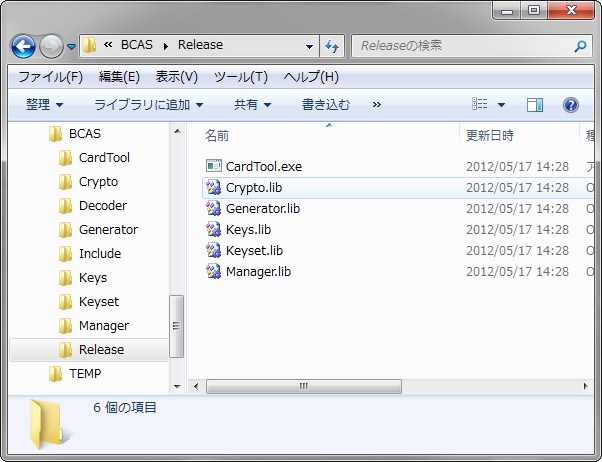Click the search magnifier icon
The width and height of the screenshot is (602, 462).
581,45
